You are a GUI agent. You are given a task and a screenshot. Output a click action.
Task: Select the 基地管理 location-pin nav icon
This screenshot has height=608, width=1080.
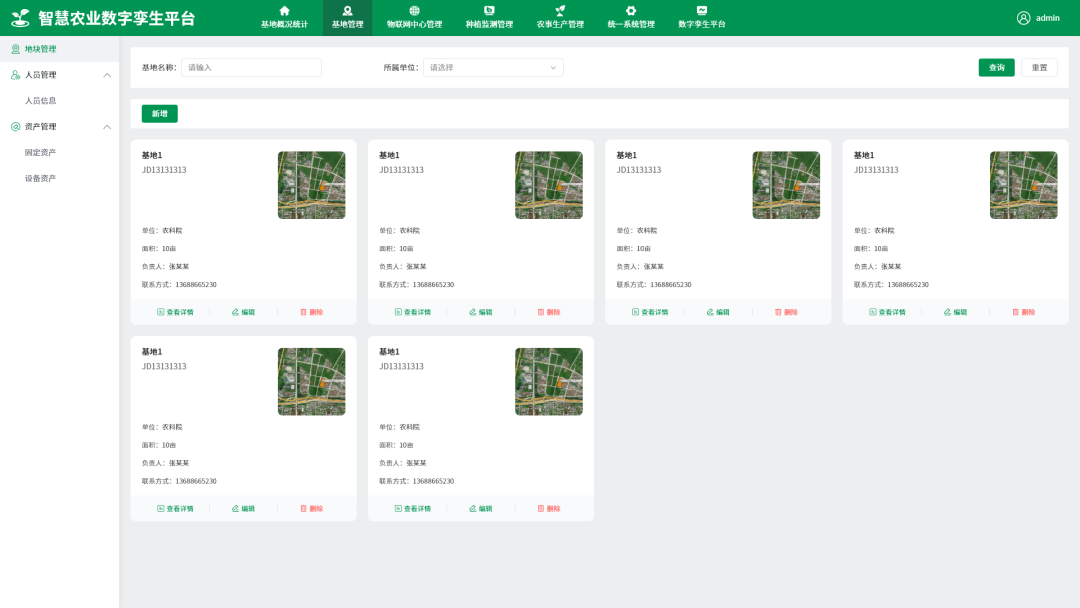tap(347, 11)
